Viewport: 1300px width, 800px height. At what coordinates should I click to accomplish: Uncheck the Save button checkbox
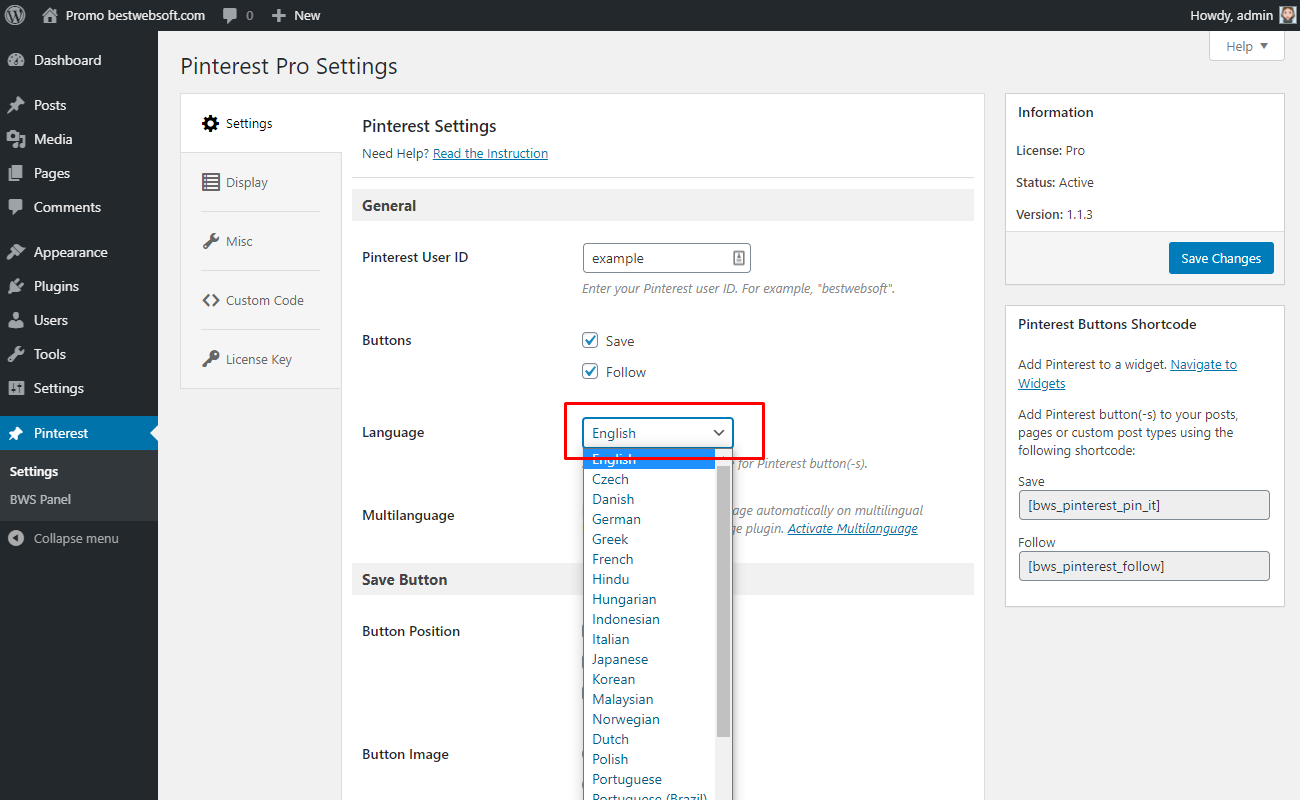coord(590,340)
